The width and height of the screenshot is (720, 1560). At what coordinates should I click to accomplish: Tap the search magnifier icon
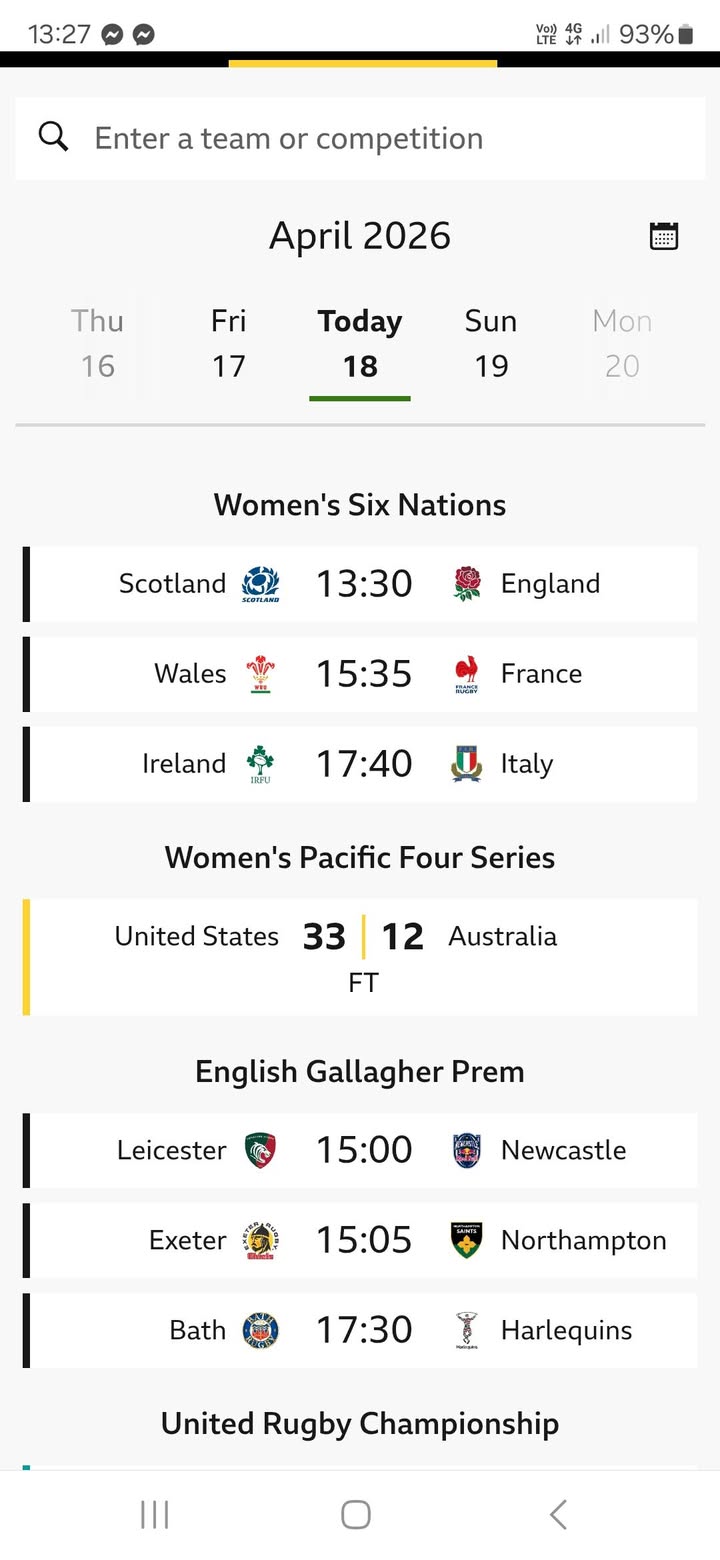pyautogui.click(x=54, y=137)
